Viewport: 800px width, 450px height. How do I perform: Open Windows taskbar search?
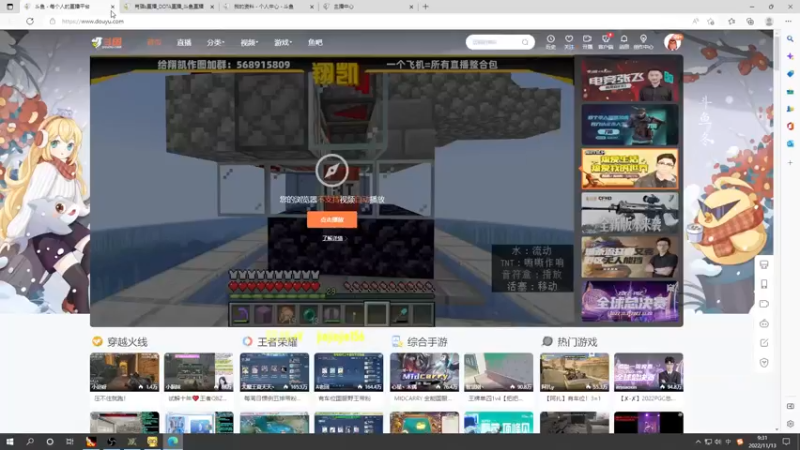click(x=30, y=442)
